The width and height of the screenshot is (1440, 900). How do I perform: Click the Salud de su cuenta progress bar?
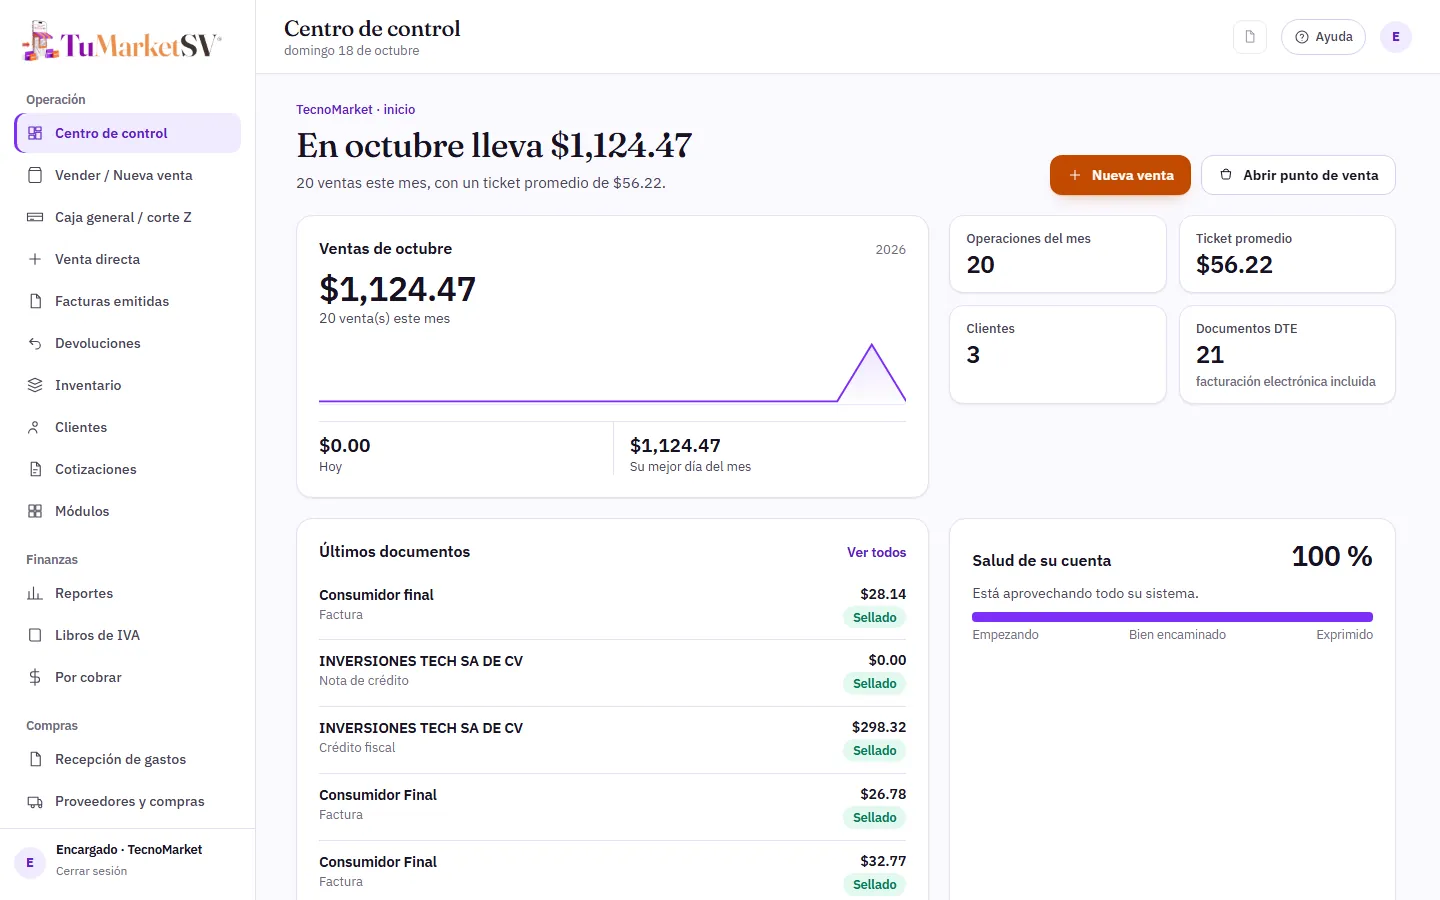[1172, 617]
